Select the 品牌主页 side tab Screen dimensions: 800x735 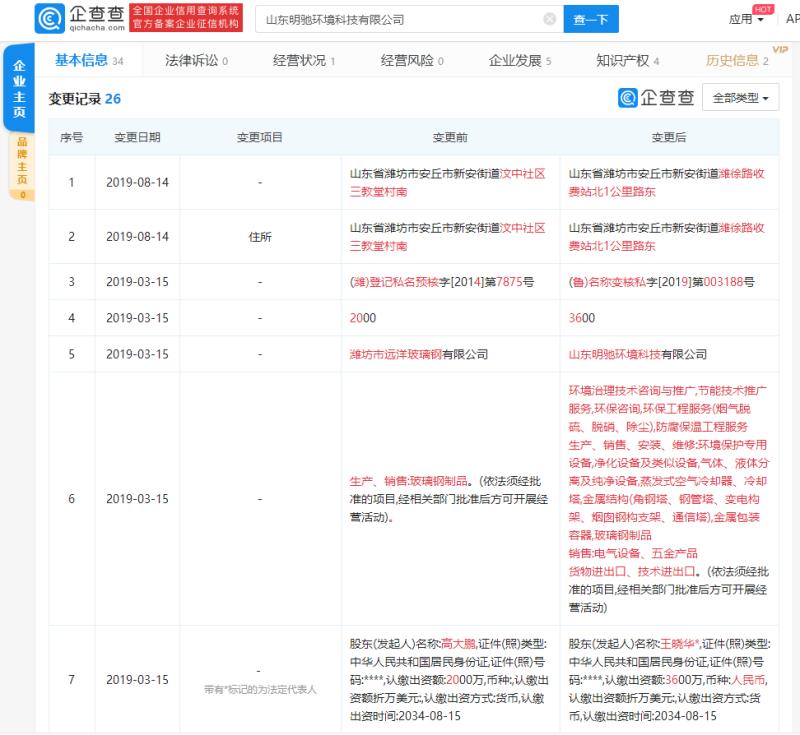pyautogui.click(x=22, y=167)
